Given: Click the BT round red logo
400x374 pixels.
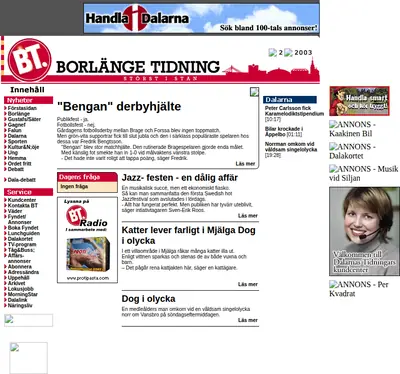Looking at the screenshot, I should point(30,60).
